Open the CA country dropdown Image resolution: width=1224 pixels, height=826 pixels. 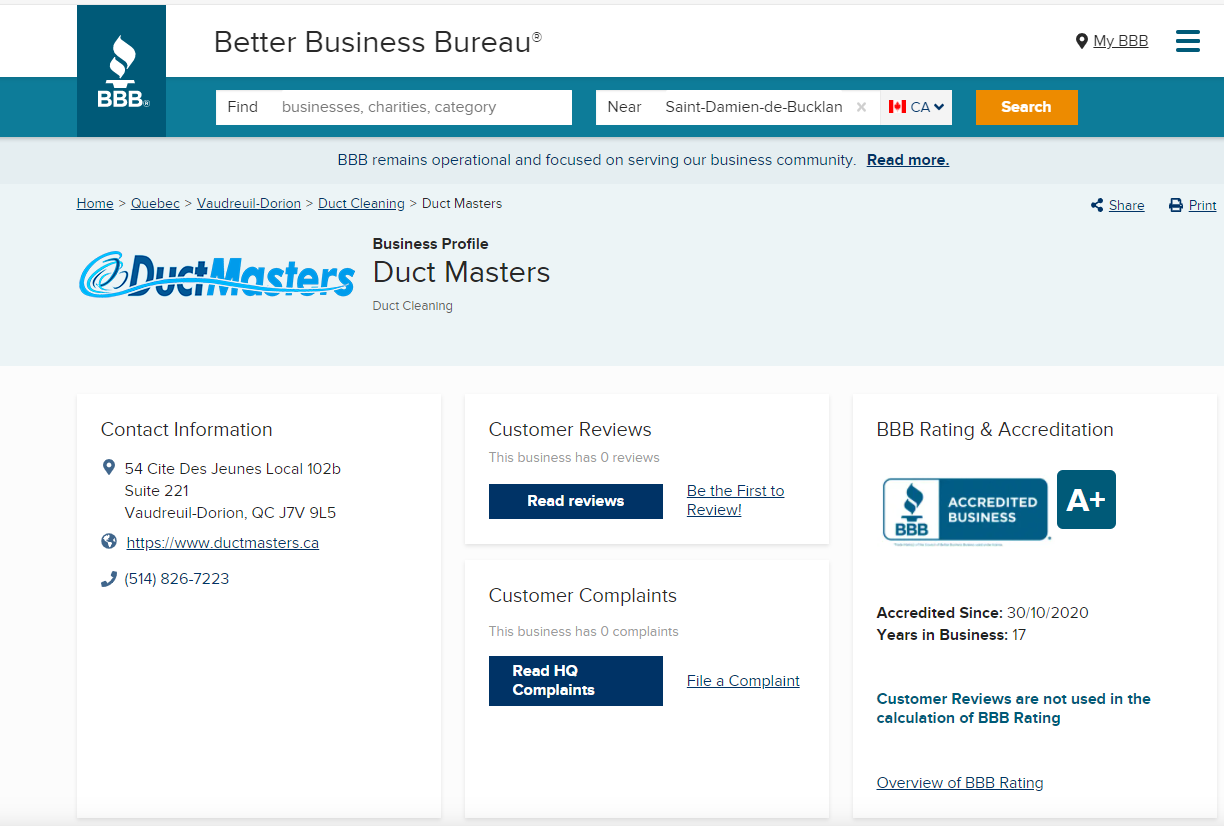point(916,107)
